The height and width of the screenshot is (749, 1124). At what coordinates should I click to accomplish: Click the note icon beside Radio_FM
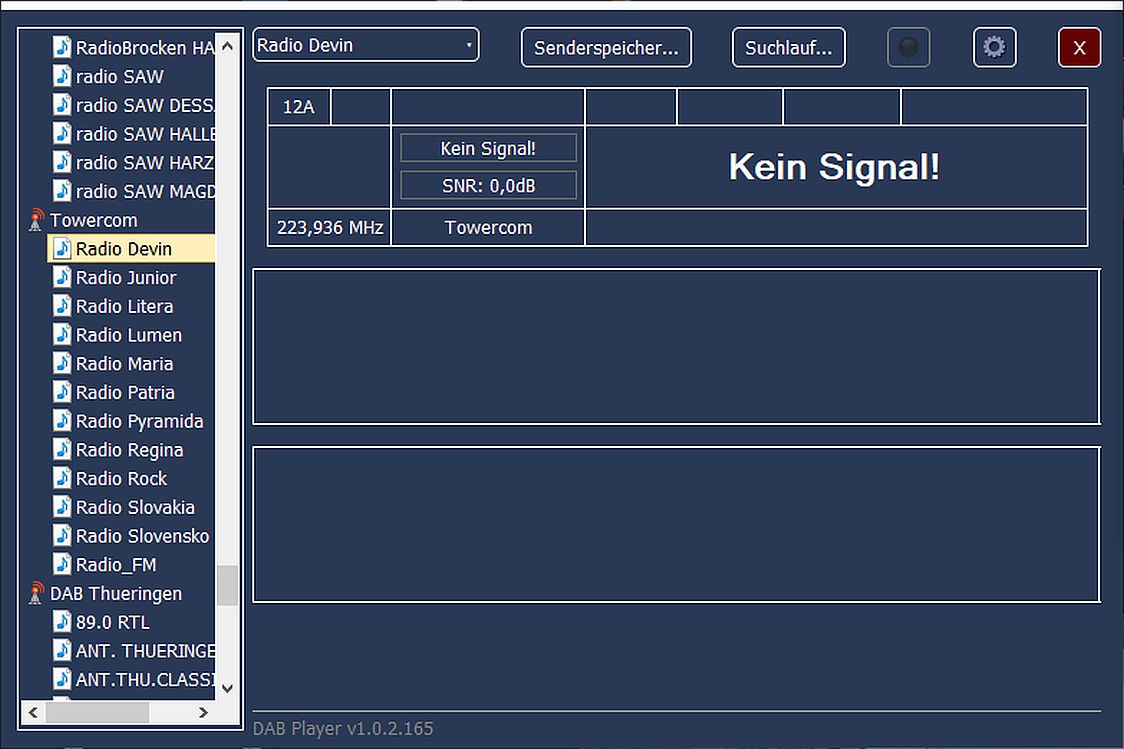[62, 565]
